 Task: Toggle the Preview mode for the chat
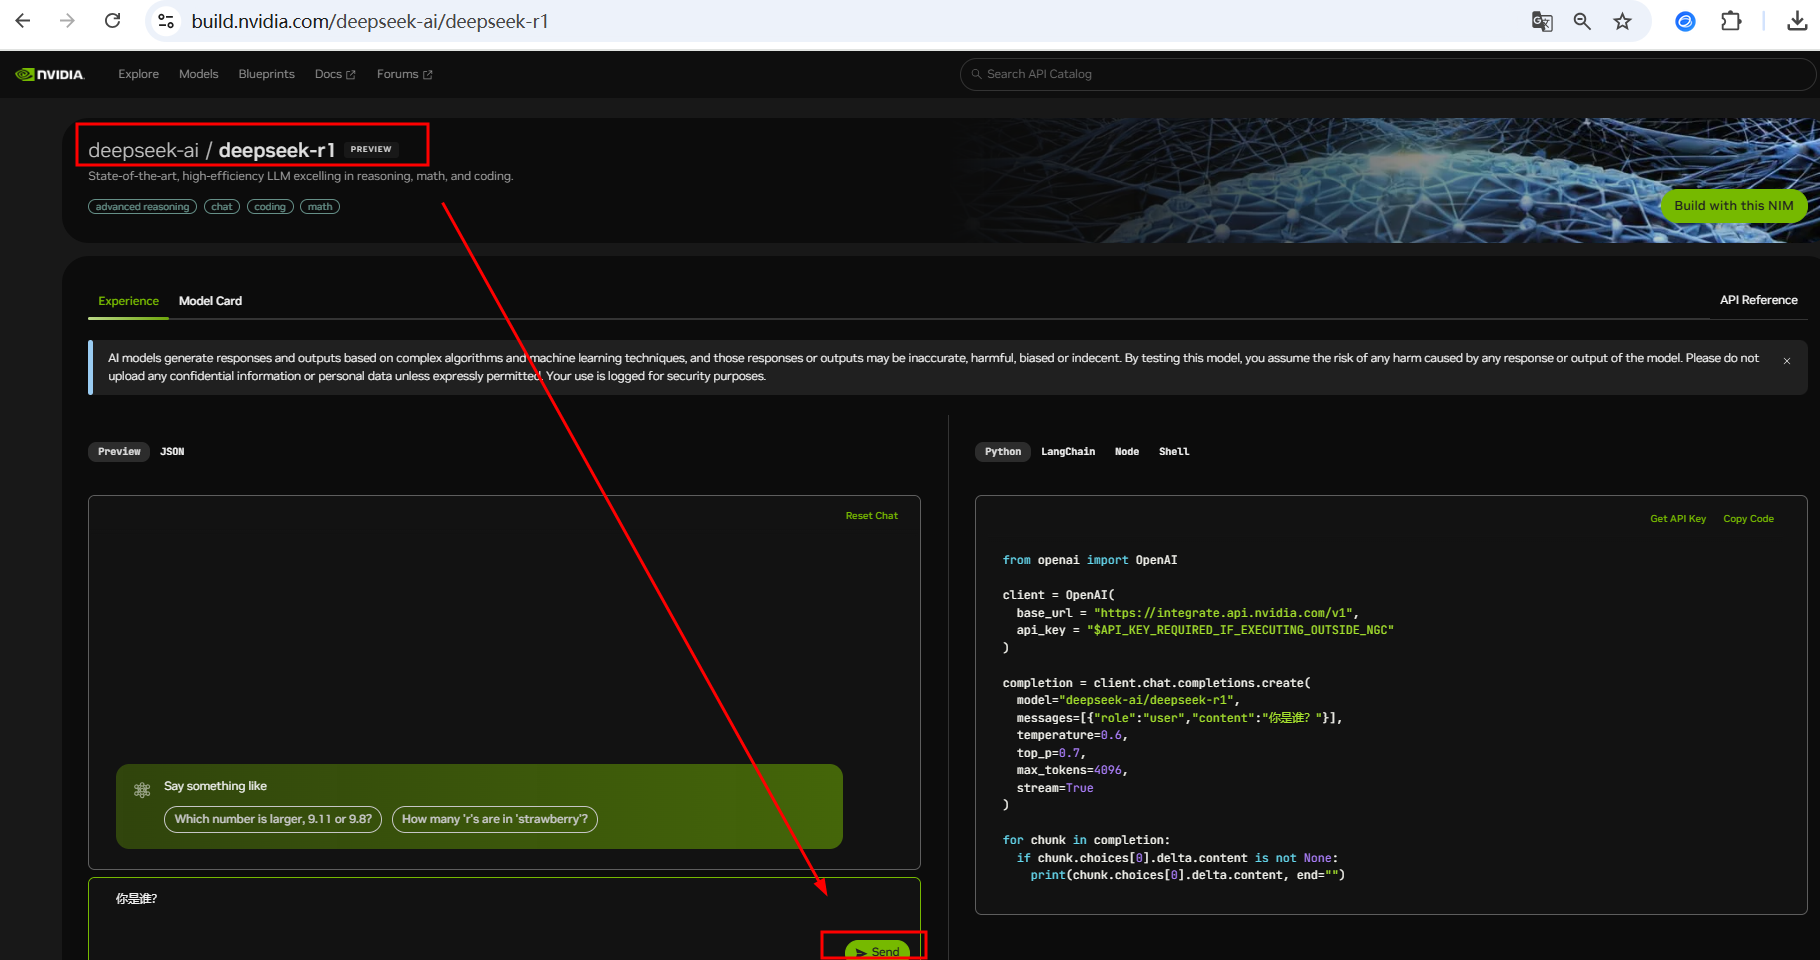(118, 451)
